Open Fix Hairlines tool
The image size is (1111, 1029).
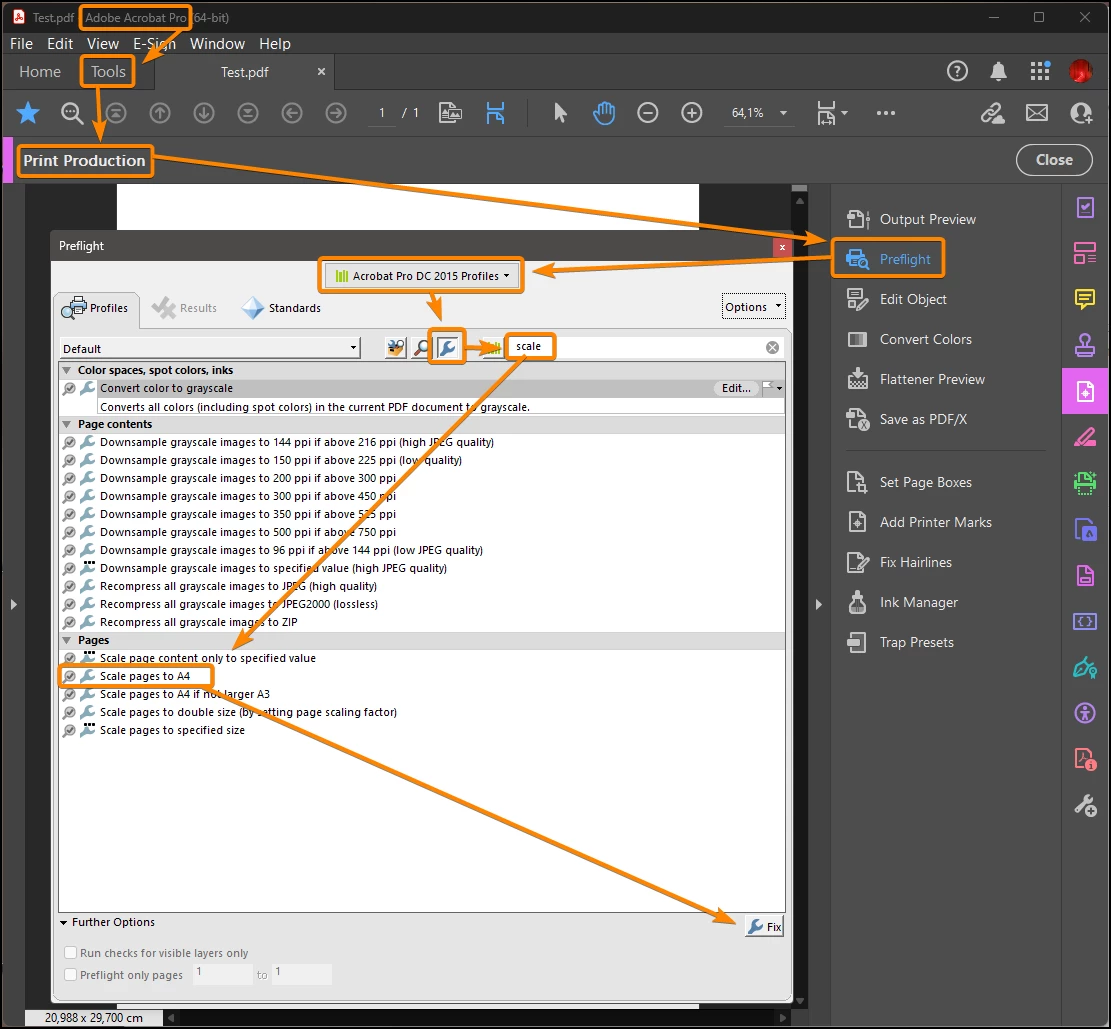[900, 563]
